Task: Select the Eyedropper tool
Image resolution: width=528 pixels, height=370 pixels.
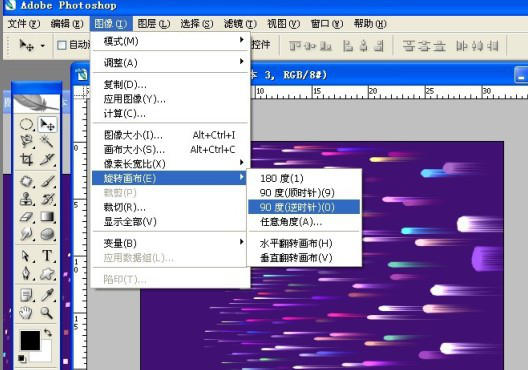Action: pos(47,295)
